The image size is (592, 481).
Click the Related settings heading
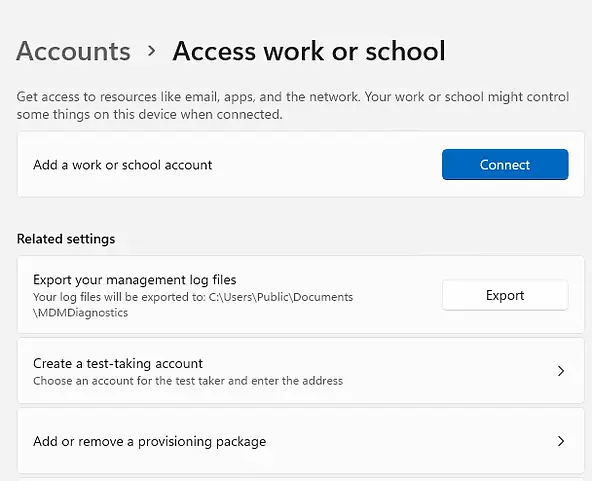click(66, 239)
